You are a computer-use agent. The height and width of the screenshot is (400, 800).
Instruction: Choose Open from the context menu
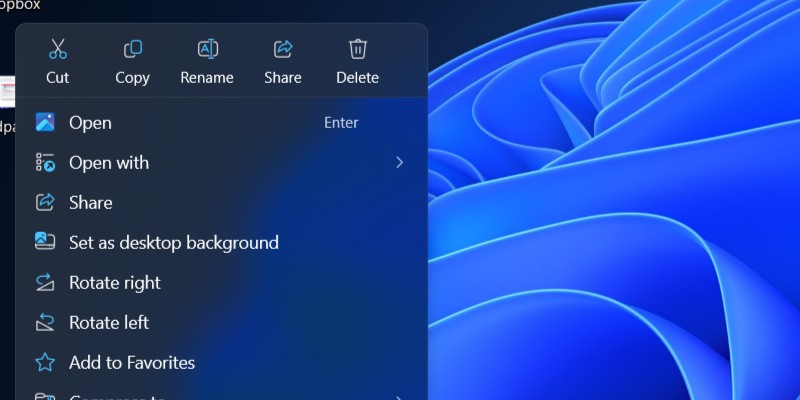(x=221, y=122)
